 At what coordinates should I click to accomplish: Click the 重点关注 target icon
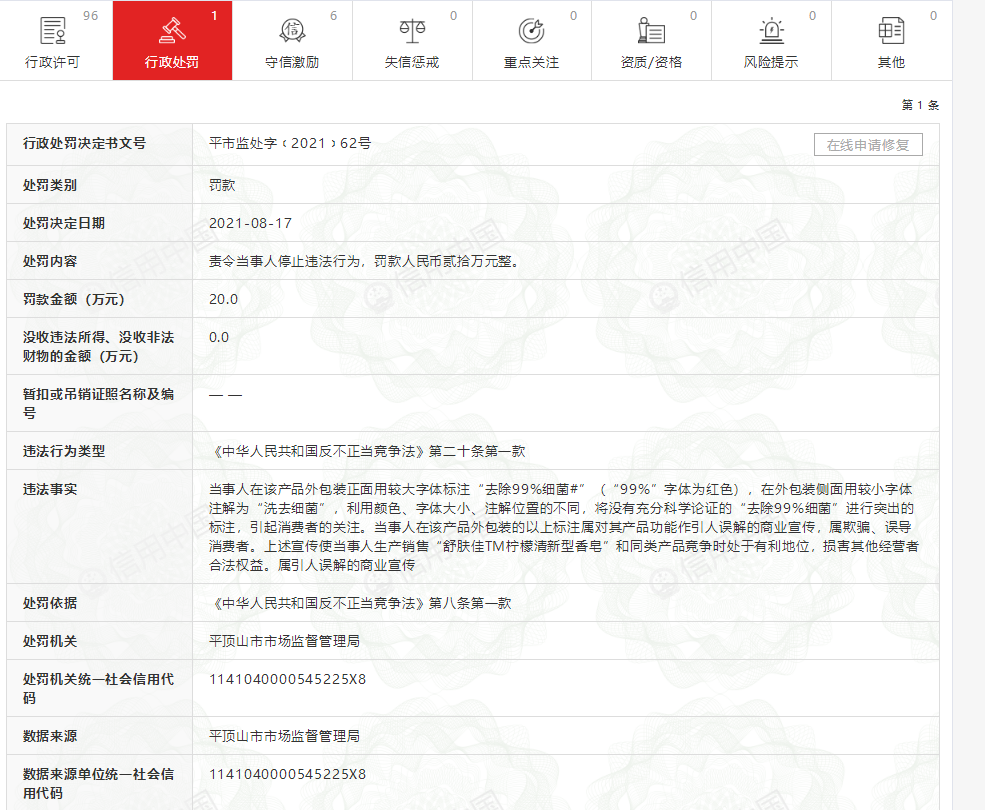[x=531, y=31]
